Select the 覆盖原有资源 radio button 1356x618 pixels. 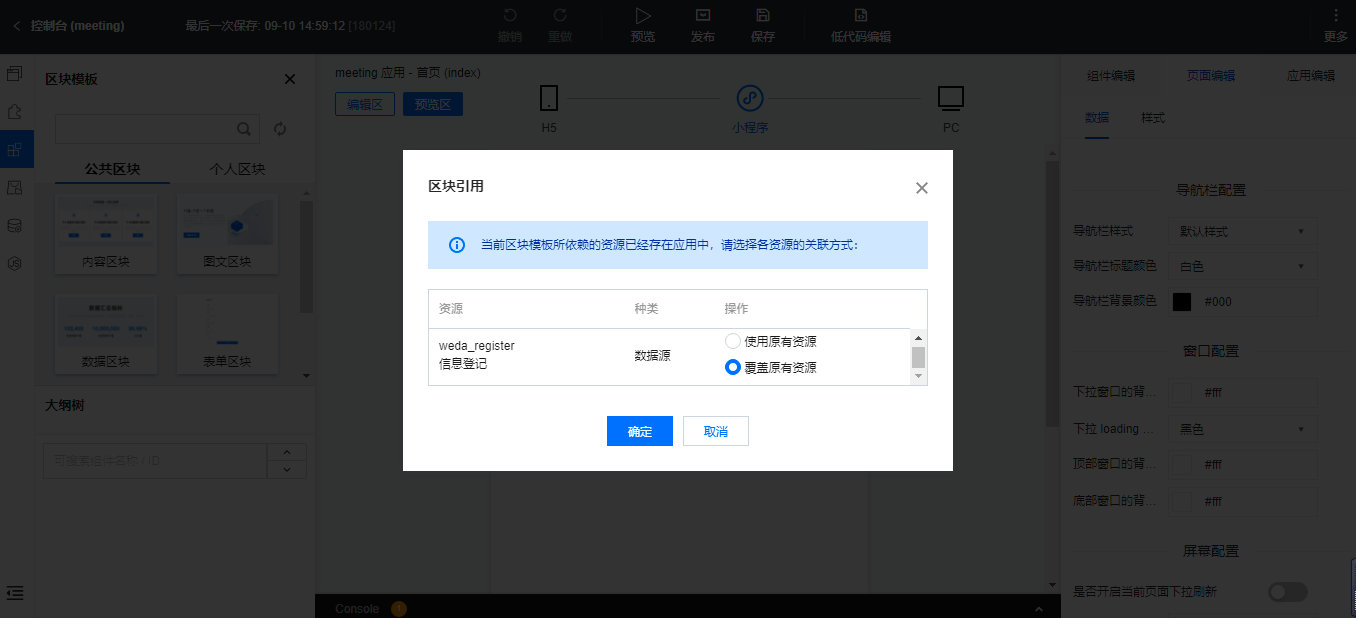coord(732,365)
